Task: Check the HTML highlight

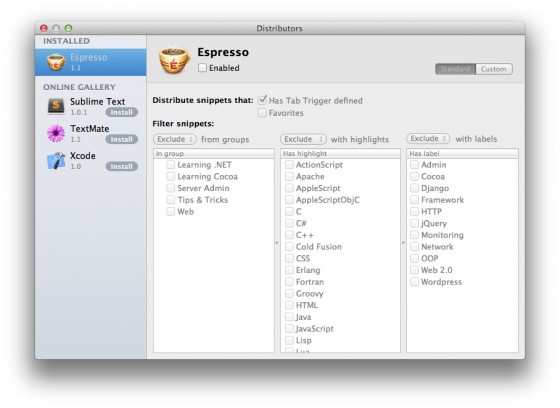Action: click(289, 305)
